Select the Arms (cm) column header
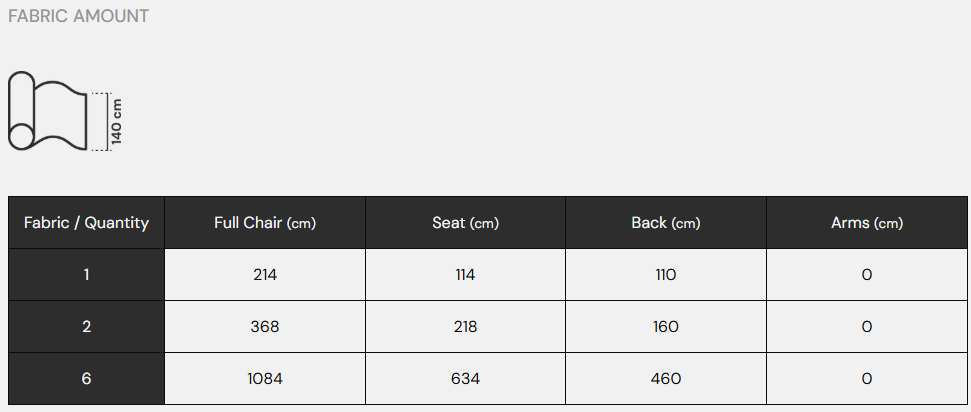971x412 pixels. click(x=866, y=223)
